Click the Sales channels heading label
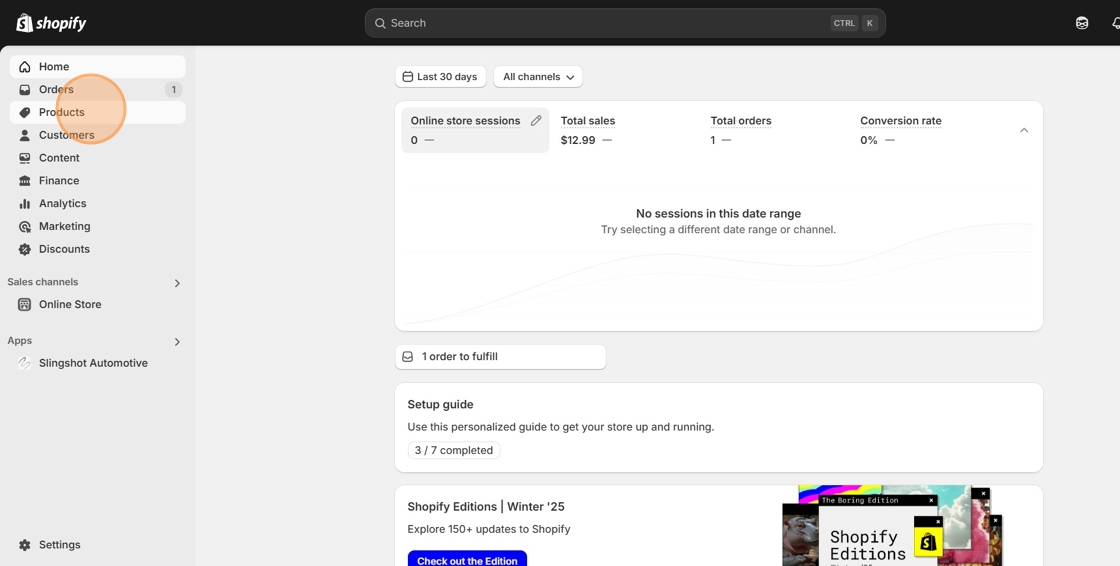Image resolution: width=1120 pixels, height=566 pixels. click(x=43, y=282)
